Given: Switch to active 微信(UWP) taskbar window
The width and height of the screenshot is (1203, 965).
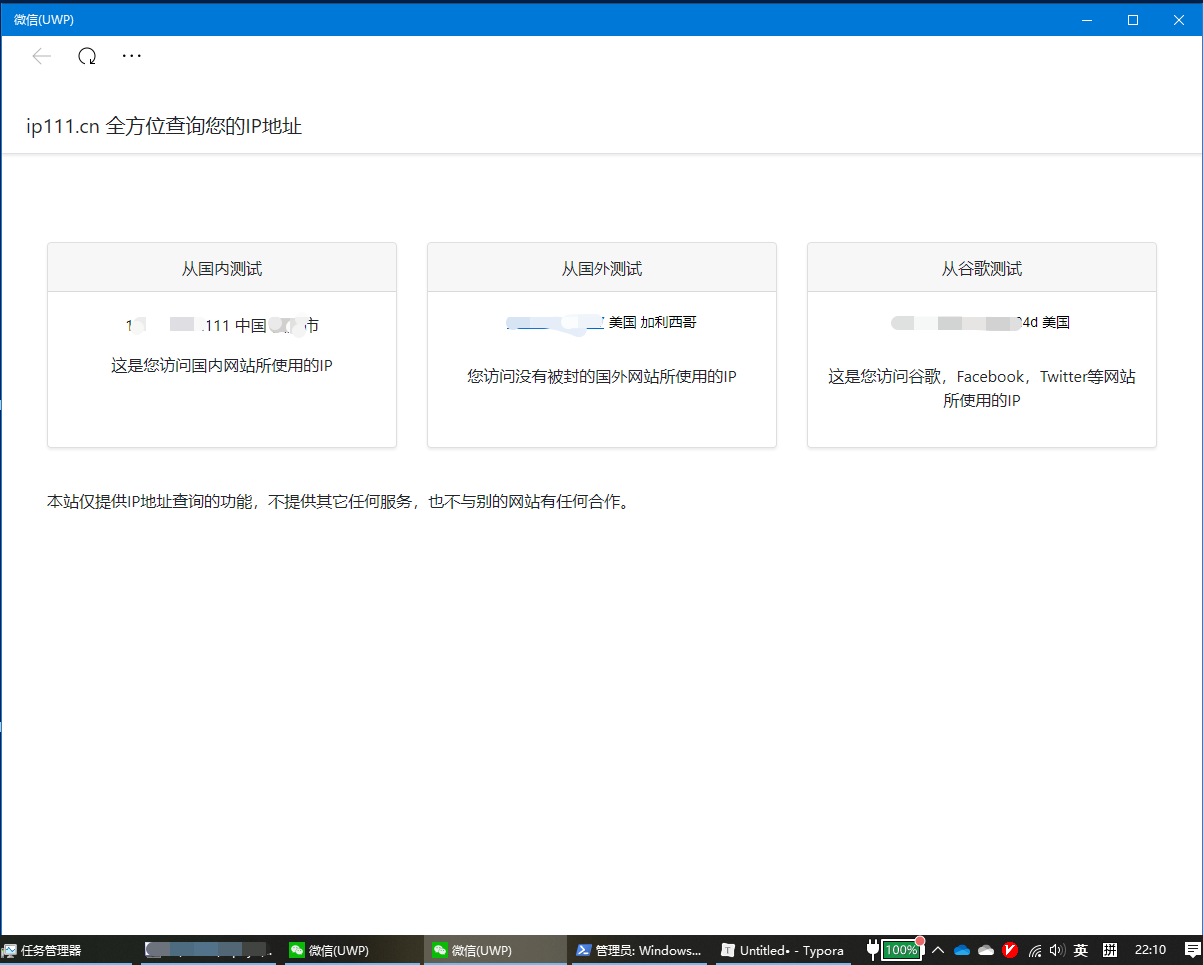Looking at the screenshot, I should [x=496, y=950].
